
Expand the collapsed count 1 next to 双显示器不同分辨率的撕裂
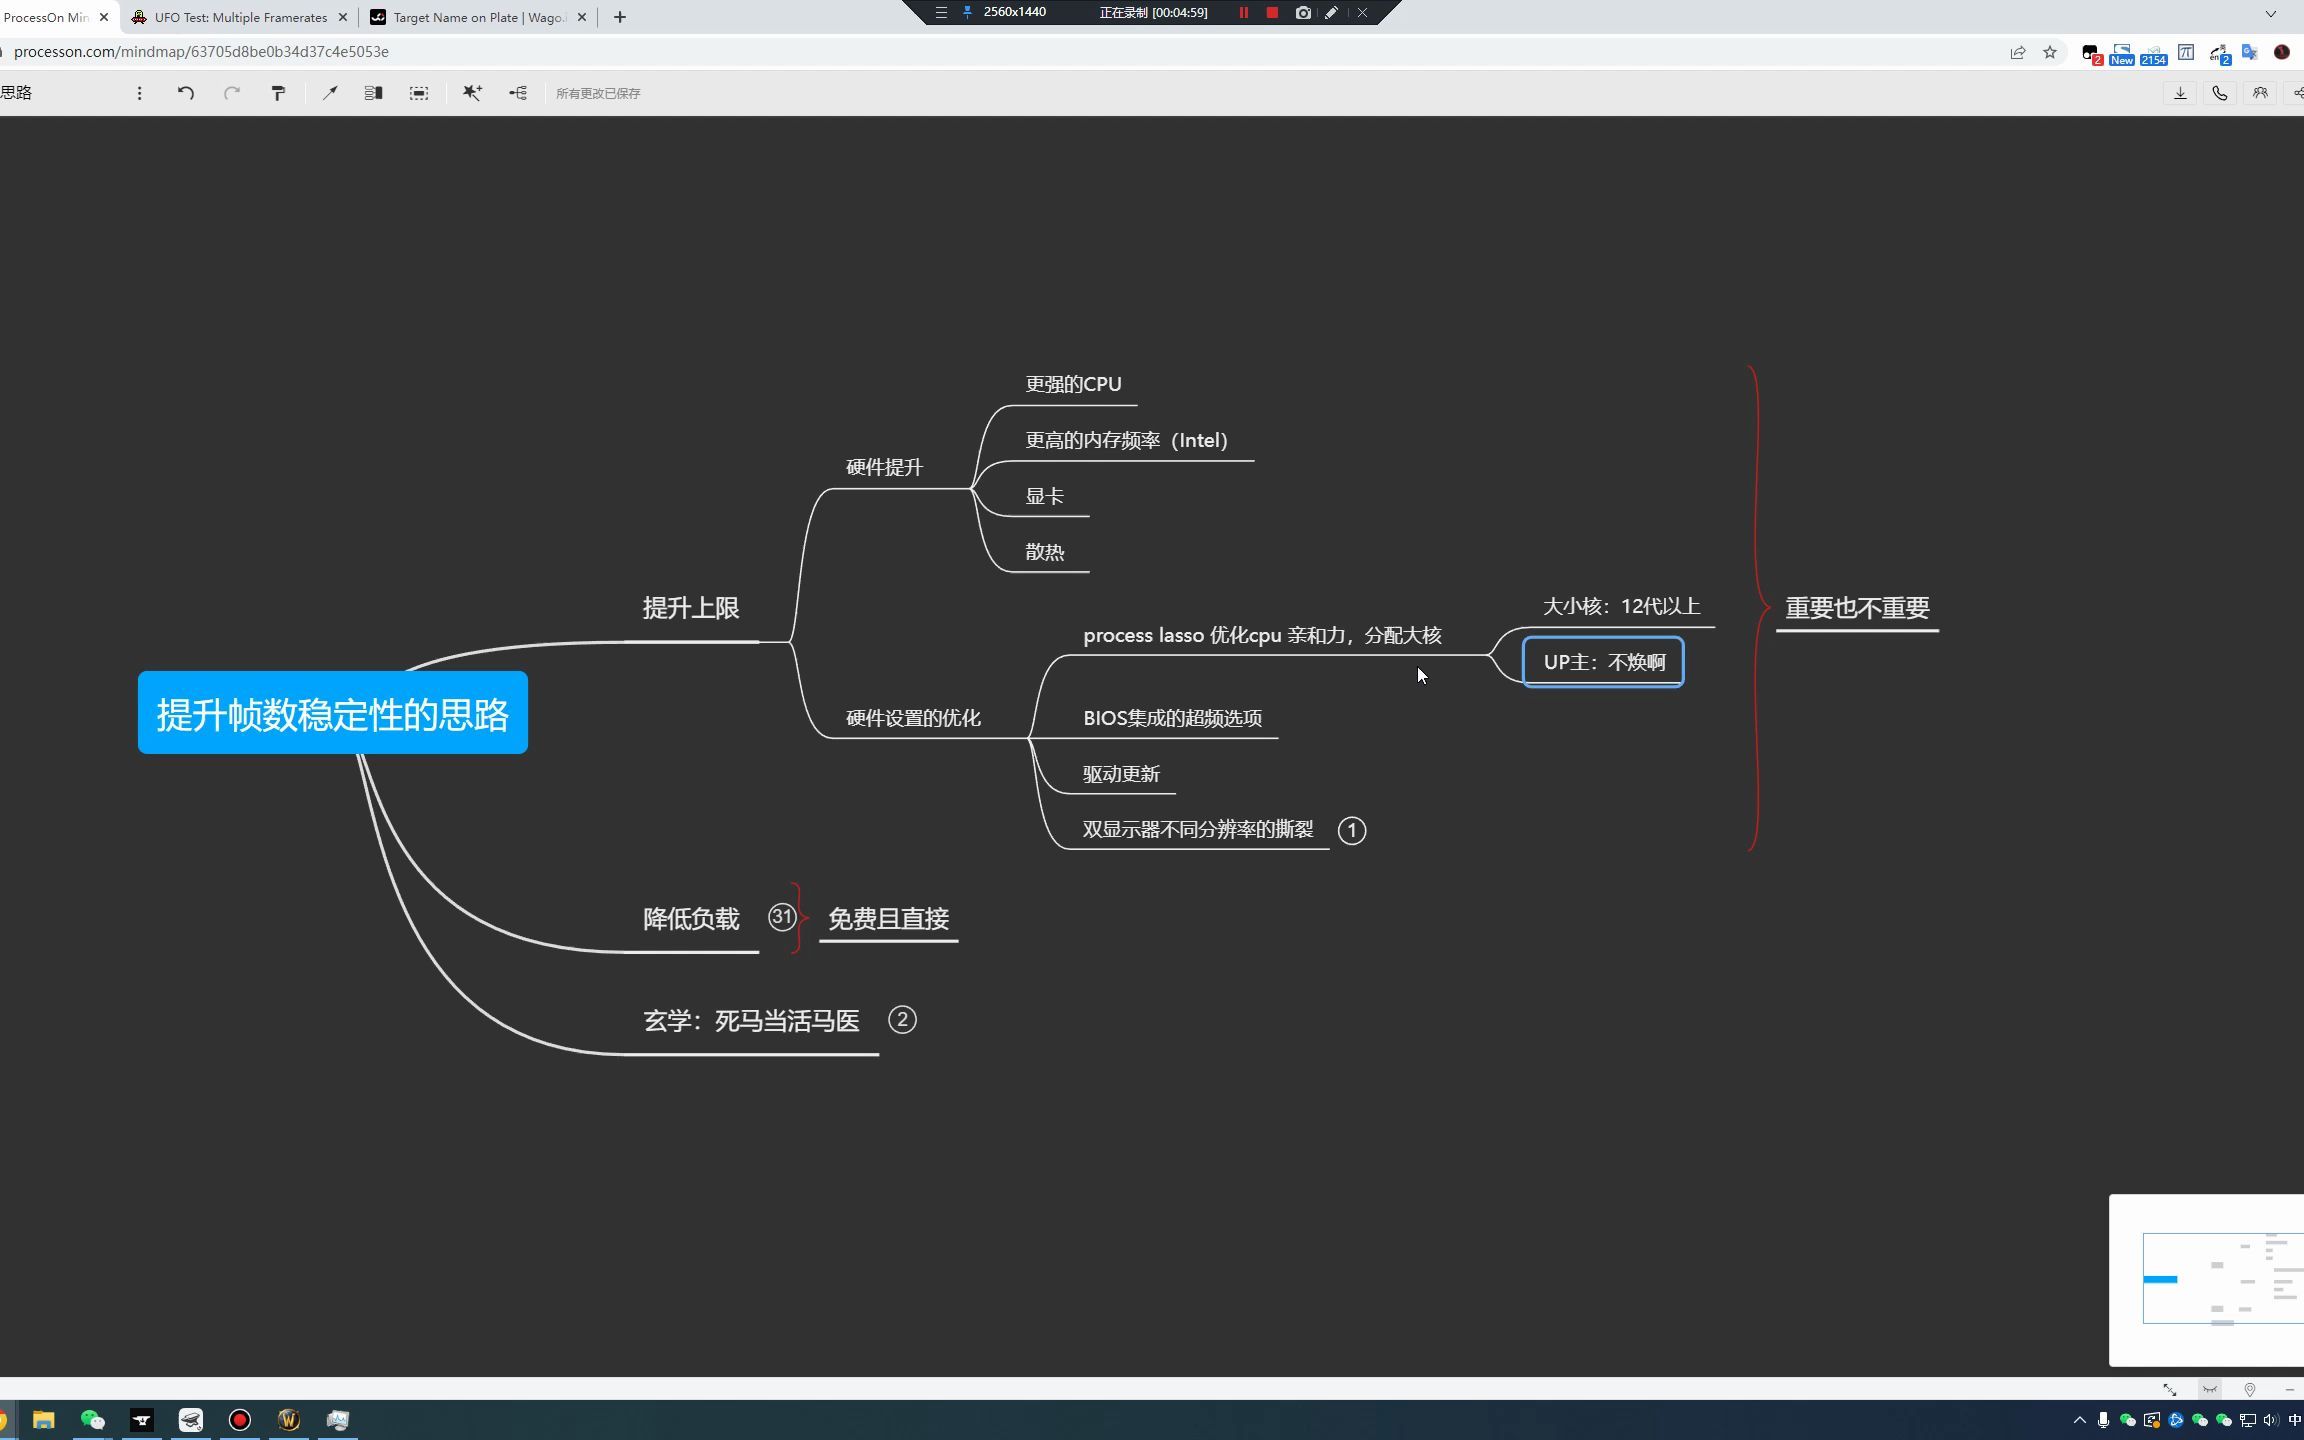[x=1352, y=830]
